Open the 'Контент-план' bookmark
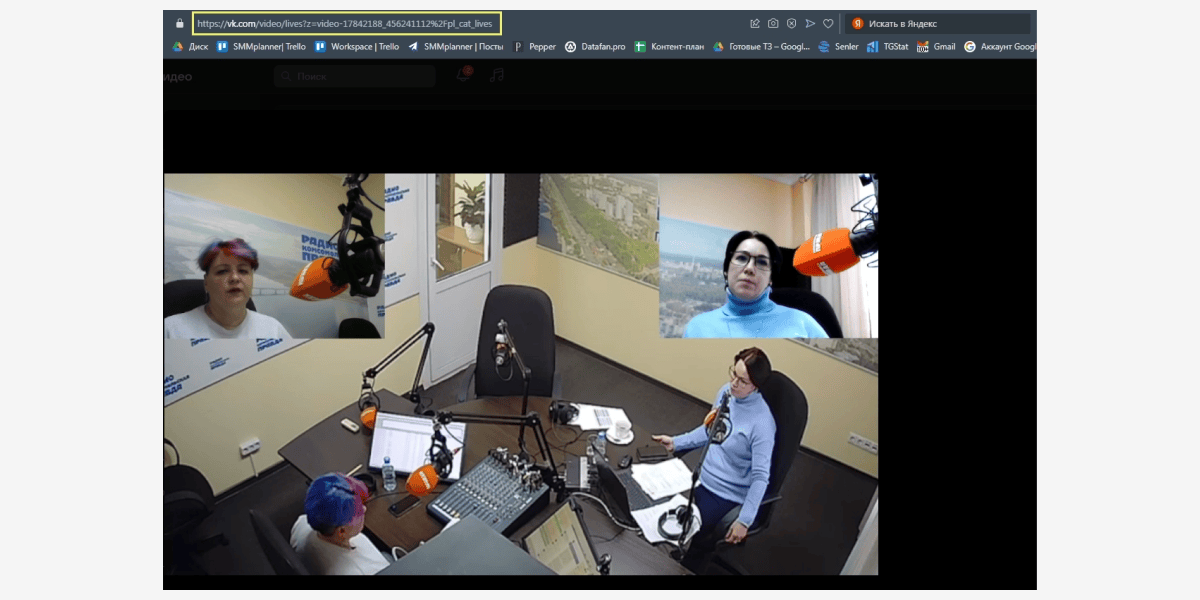This screenshot has width=1200, height=600. pyautogui.click(x=669, y=46)
